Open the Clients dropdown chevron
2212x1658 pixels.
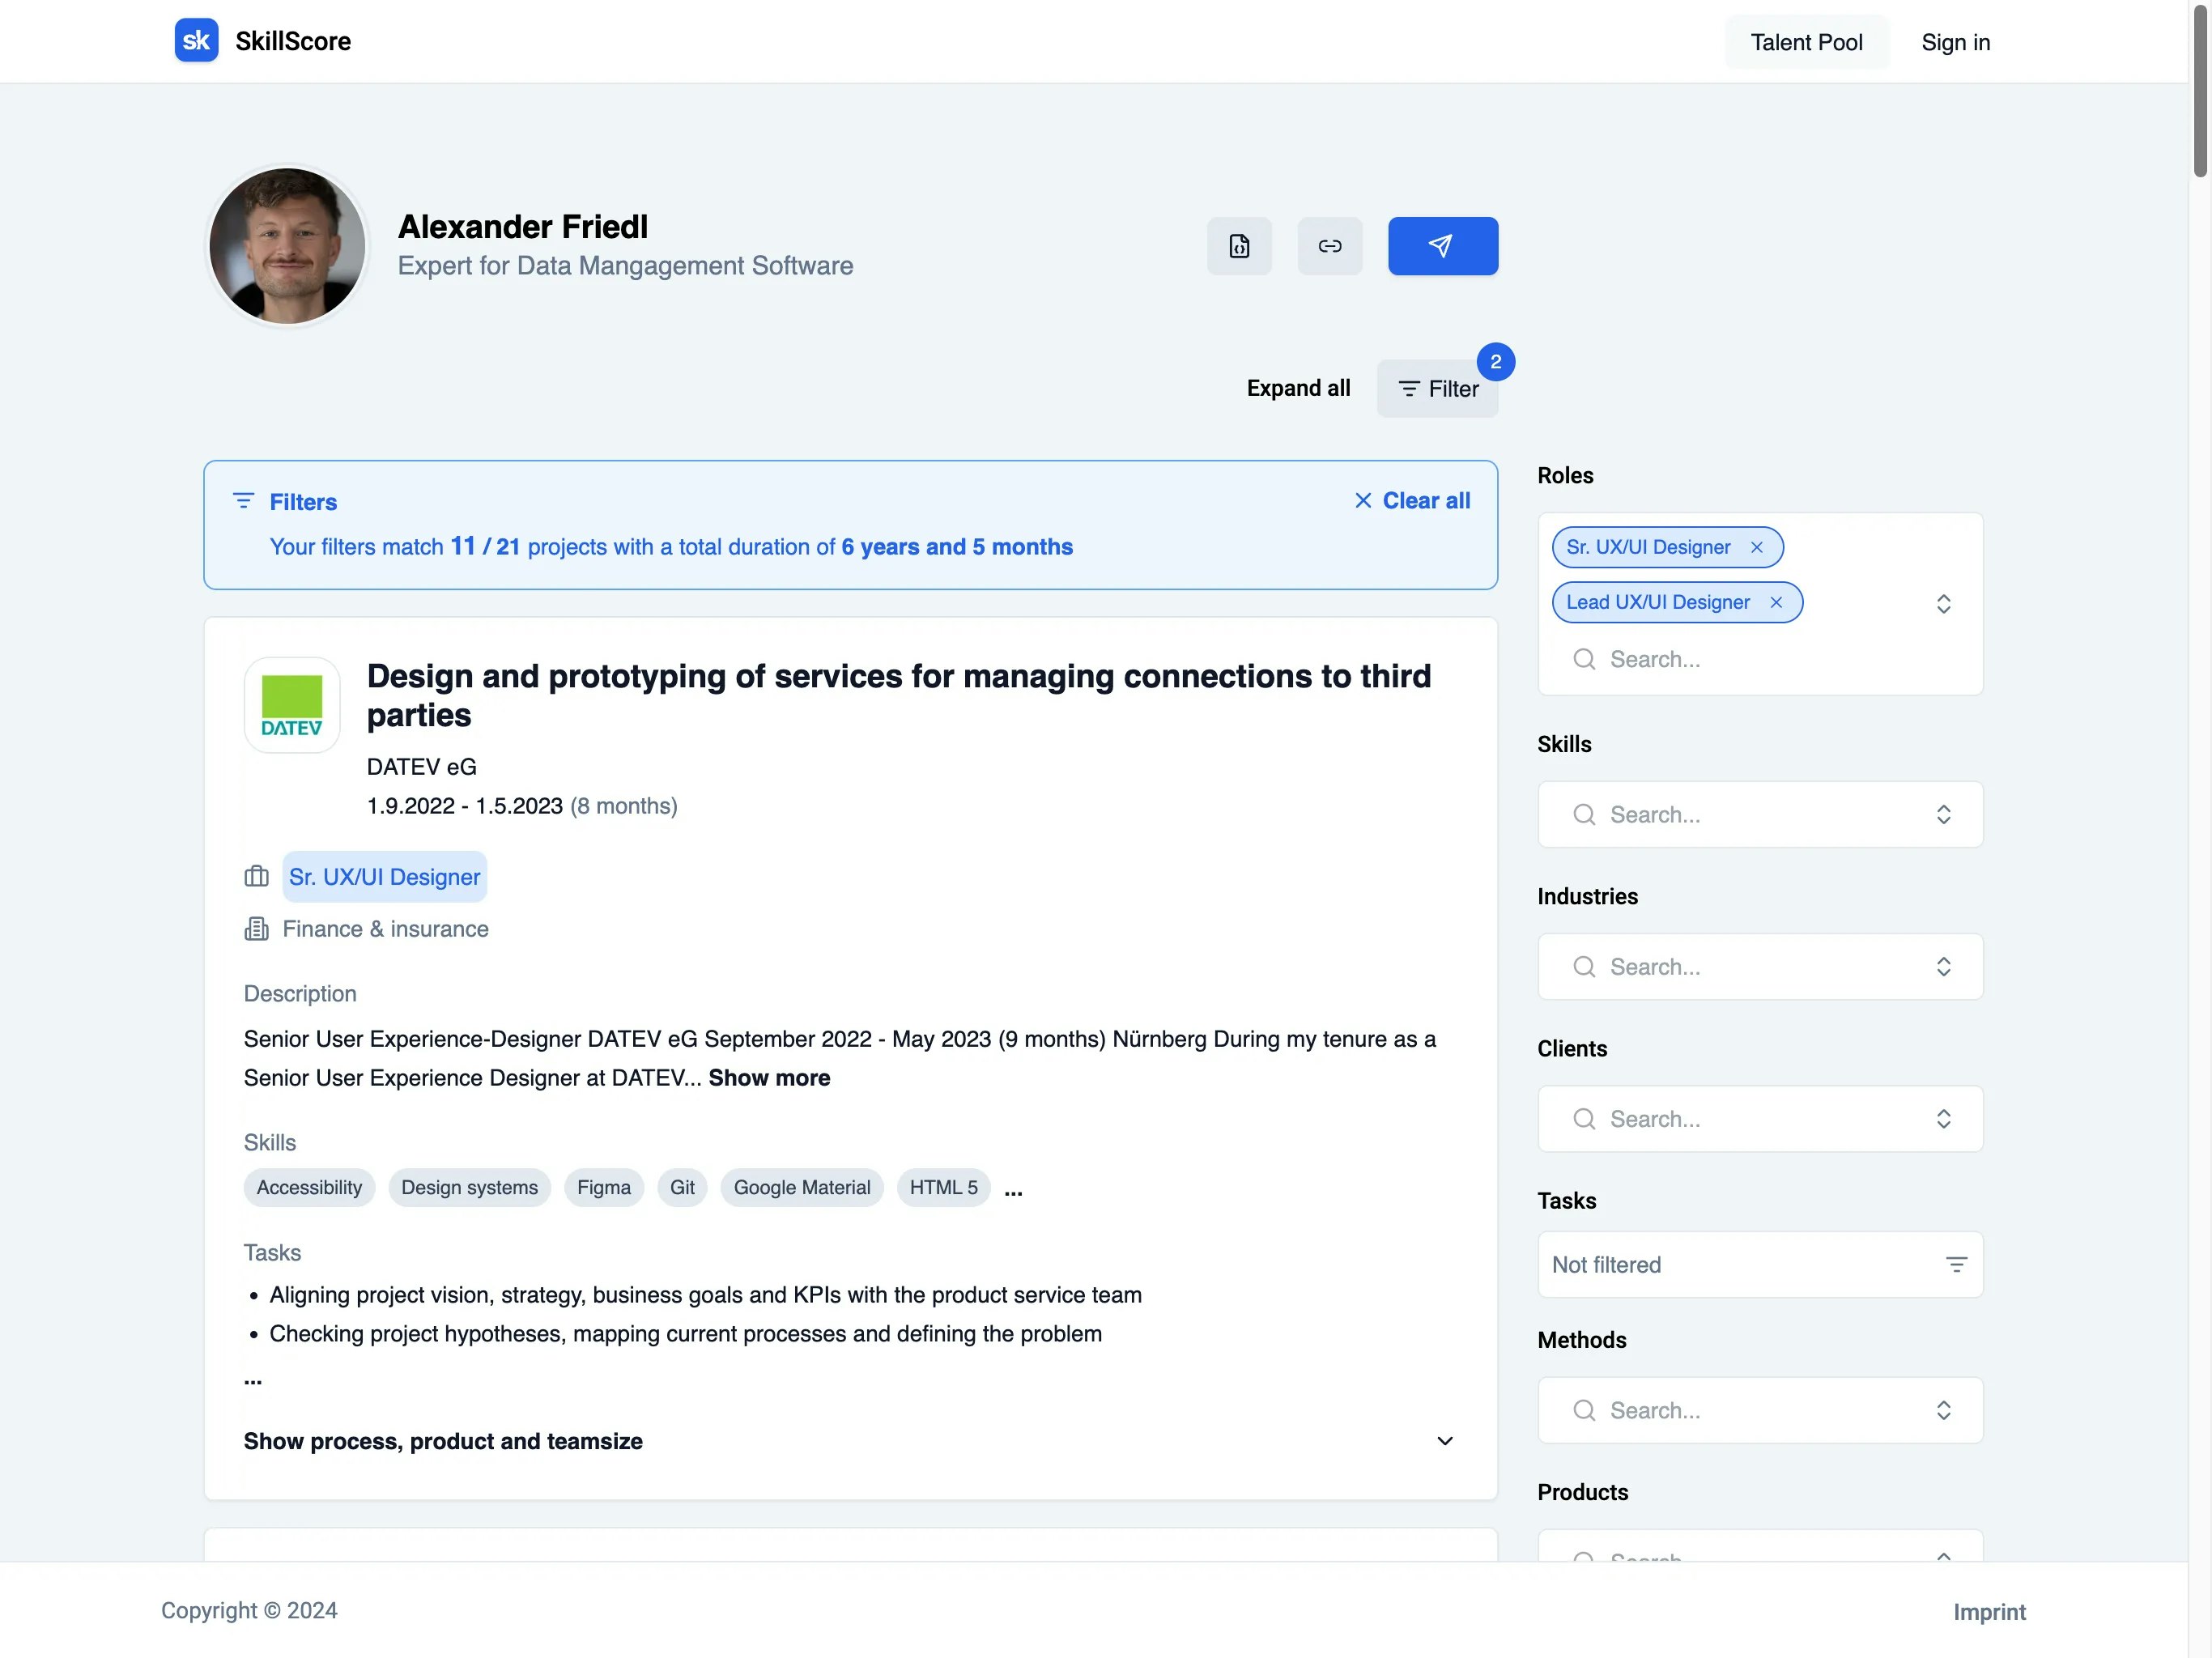coord(1943,1119)
